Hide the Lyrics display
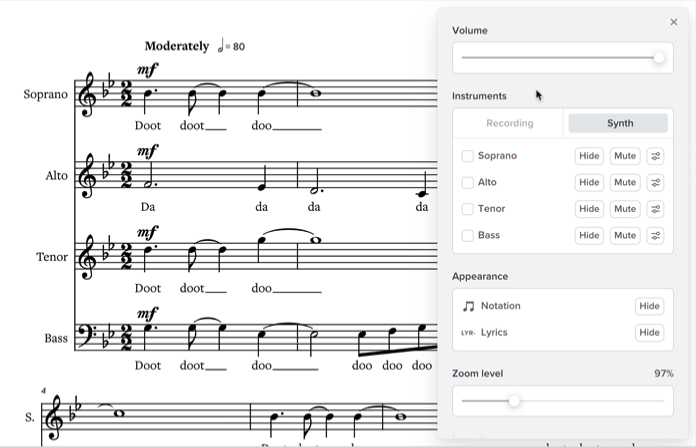The image size is (696, 448). tap(649, 333)
